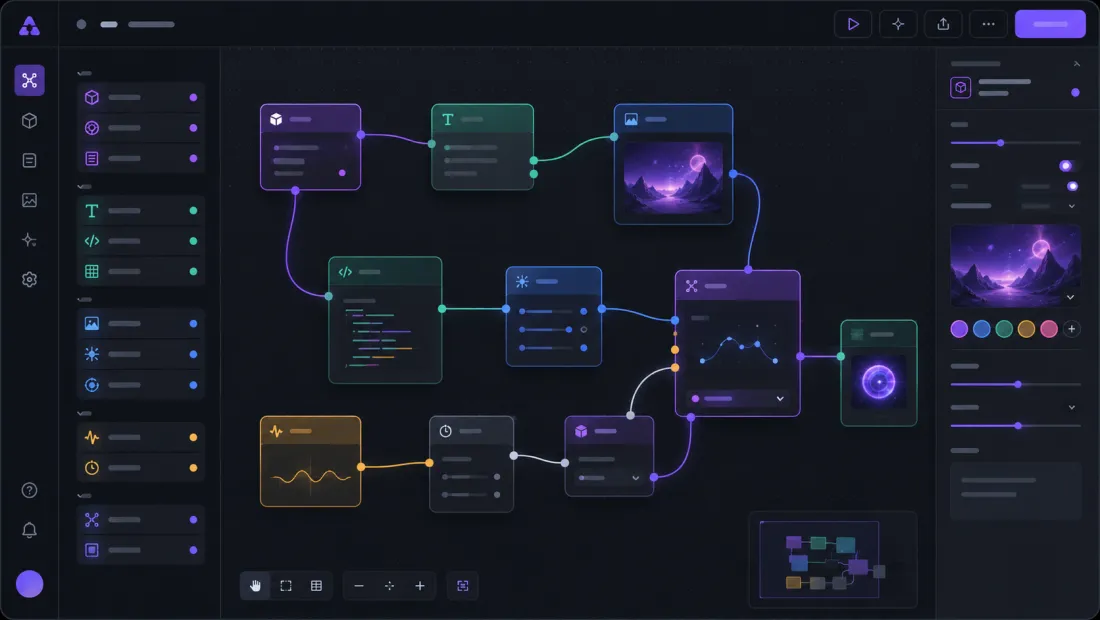
Task: Open the sparkle effects section in left sidebar
Action: pyautogui.click(x=29, y=240)
